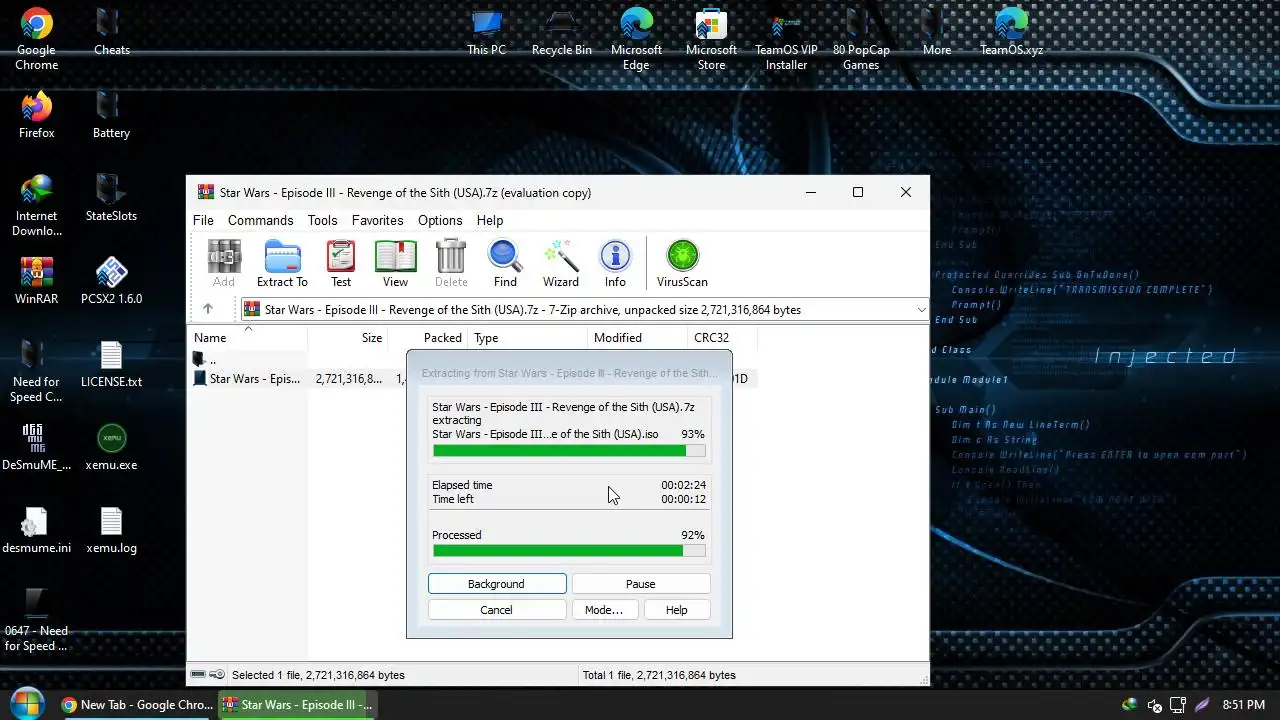
Task: Click the volume muted tray icon
Action: point(1154,705)
